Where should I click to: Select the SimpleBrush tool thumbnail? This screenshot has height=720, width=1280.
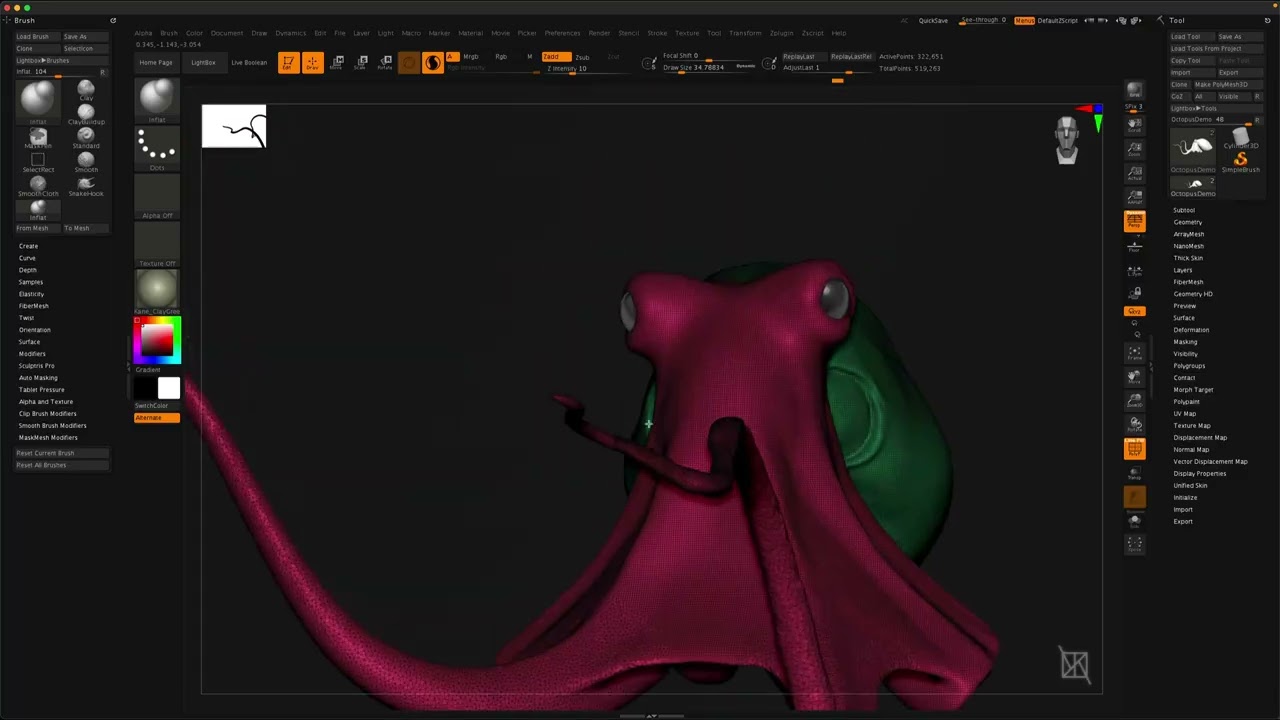tap(1241, 163)
